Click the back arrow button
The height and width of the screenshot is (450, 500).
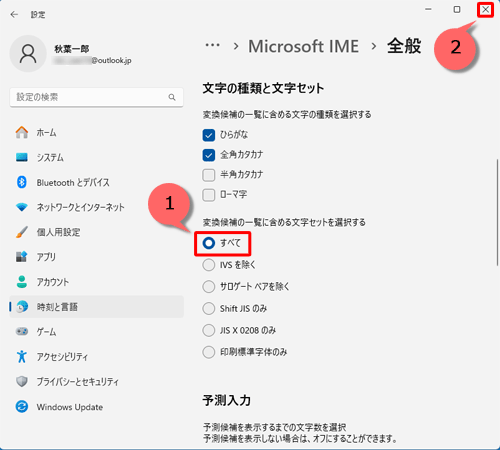(14, 14)
